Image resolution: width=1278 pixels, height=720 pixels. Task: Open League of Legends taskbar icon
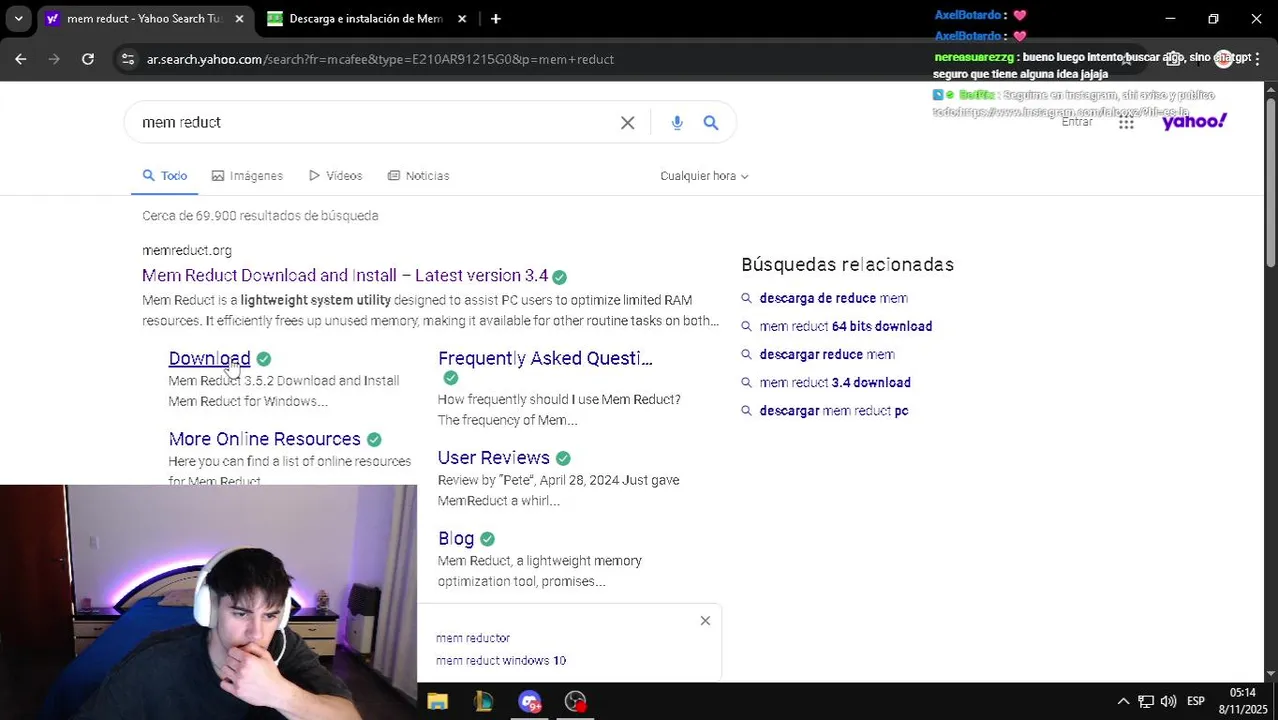tap(483, 701)
